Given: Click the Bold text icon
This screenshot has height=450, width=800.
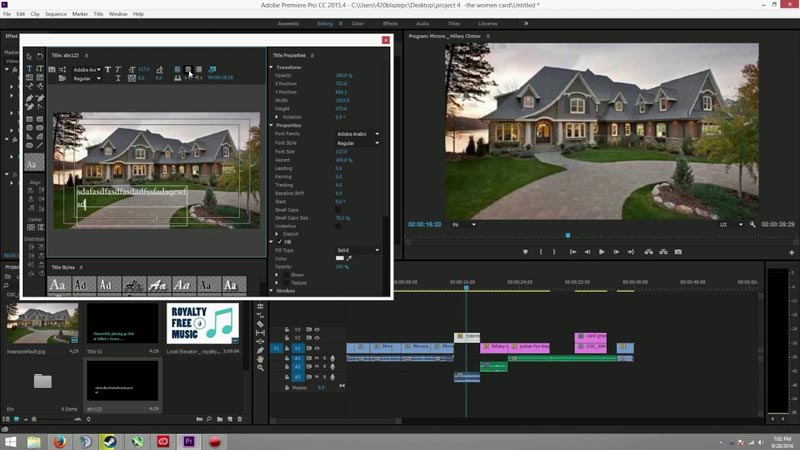Looking at the screenshot, I should click(x=108, y=69).
